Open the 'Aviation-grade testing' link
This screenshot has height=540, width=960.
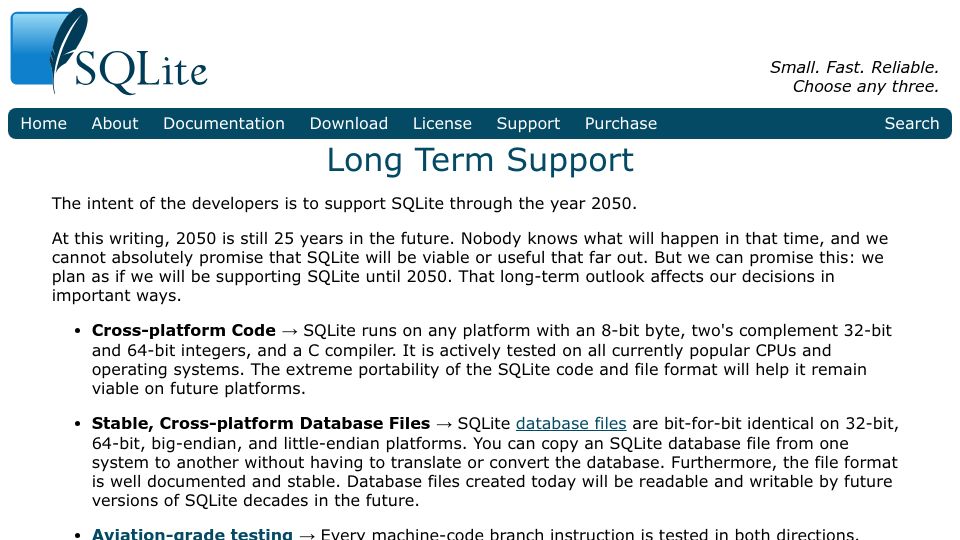coord(192,534)
